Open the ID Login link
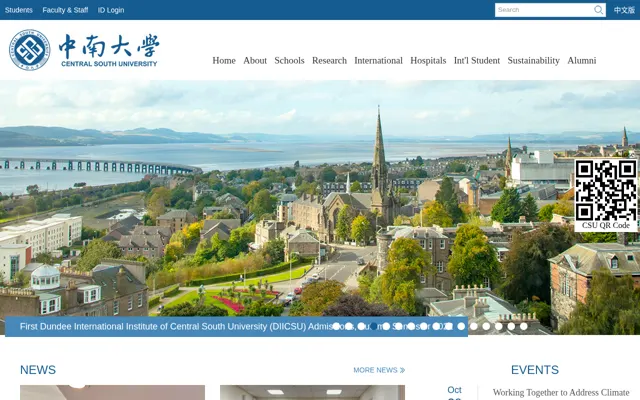Image resolution: width=640 pixels, height=400 pixels. (x=111, y=10)
